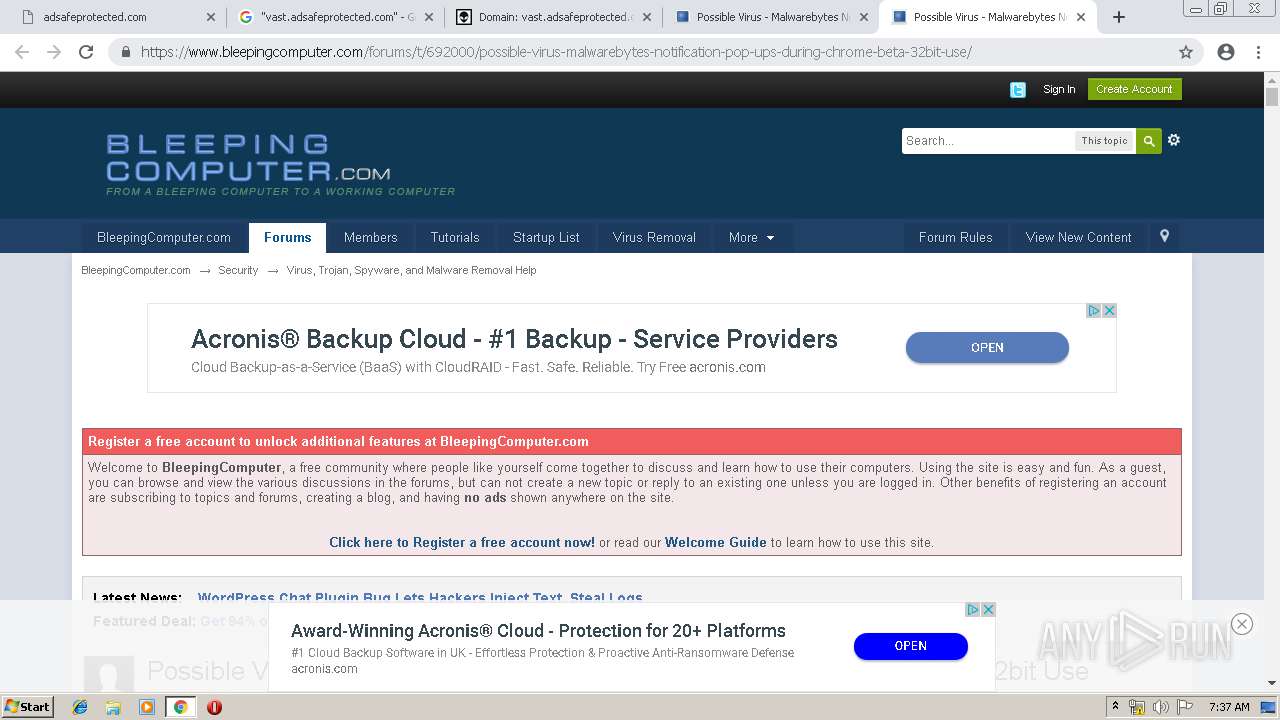
Task: Switch to the first Possible Virus Malwarebytes tab
Action: pos(770,17)
